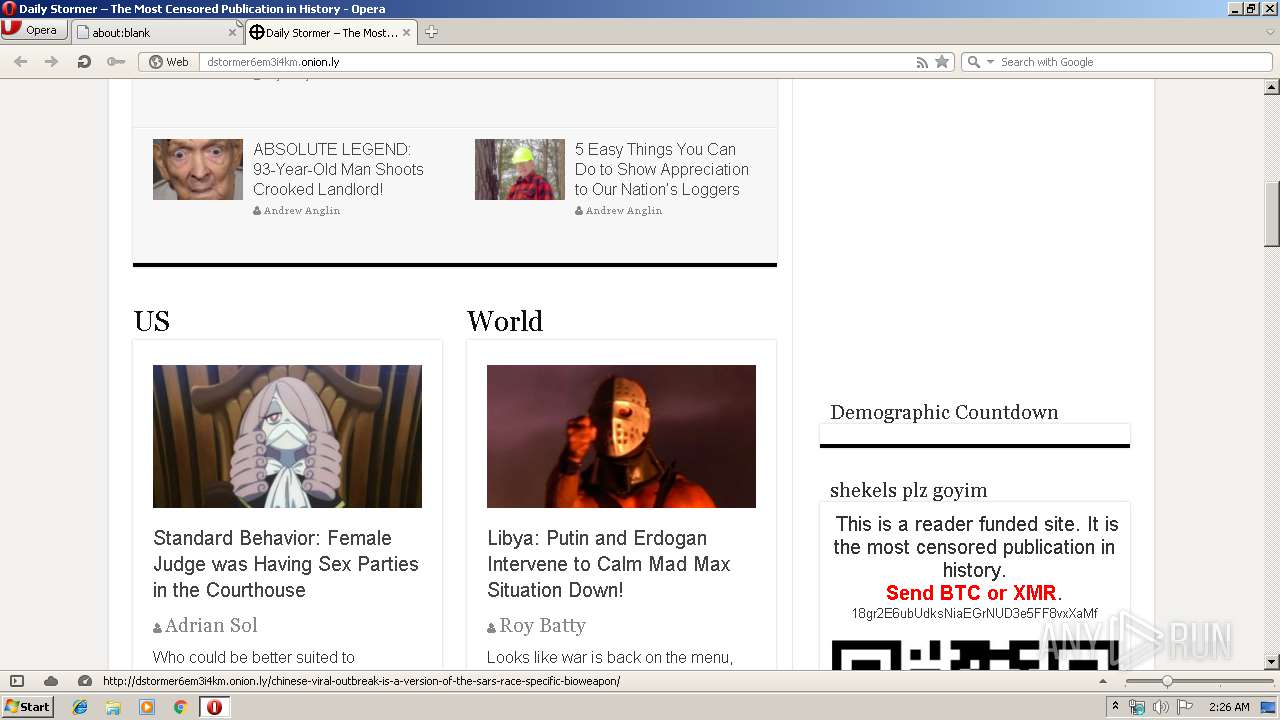Click the Opera Link cloud icon
This screenshot has height=720, width=1280.
(50, 681)
